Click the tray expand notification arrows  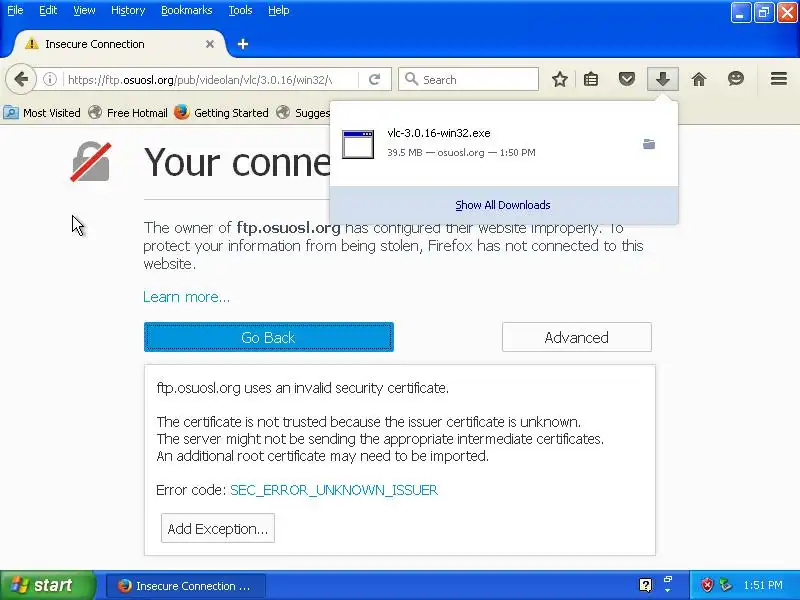(667, 585)
